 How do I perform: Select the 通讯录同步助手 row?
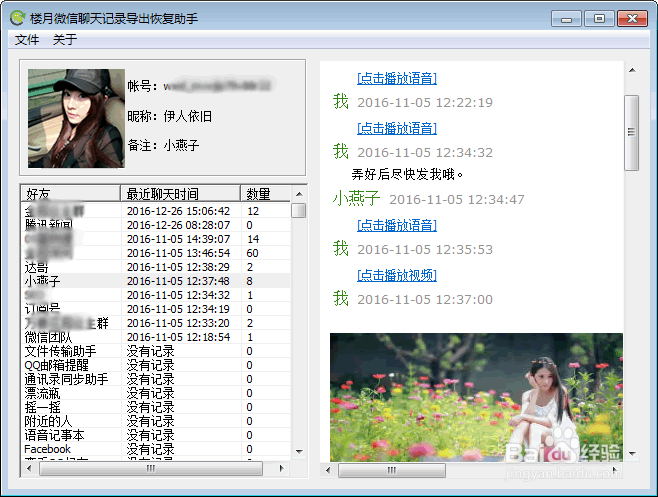155,379
